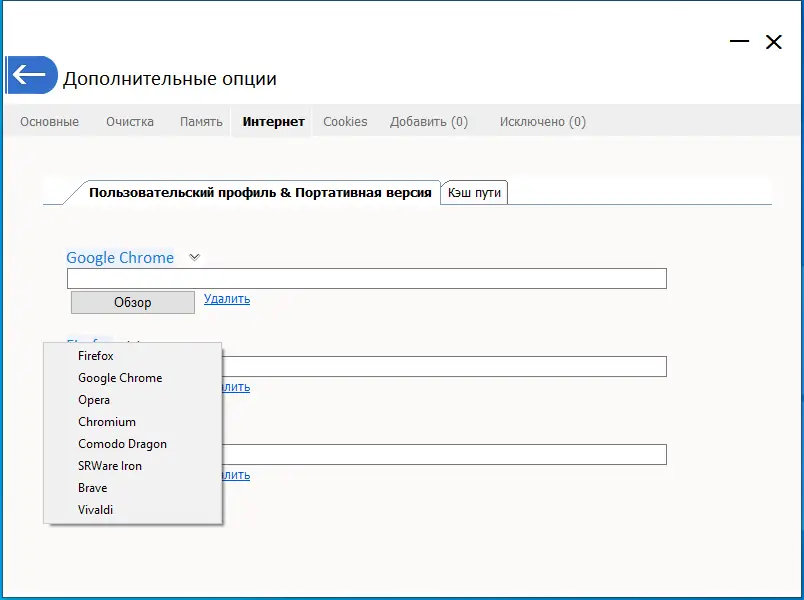Select Firefox from the browser list
This screenshot has width=804, height=600.
(96, 356)
